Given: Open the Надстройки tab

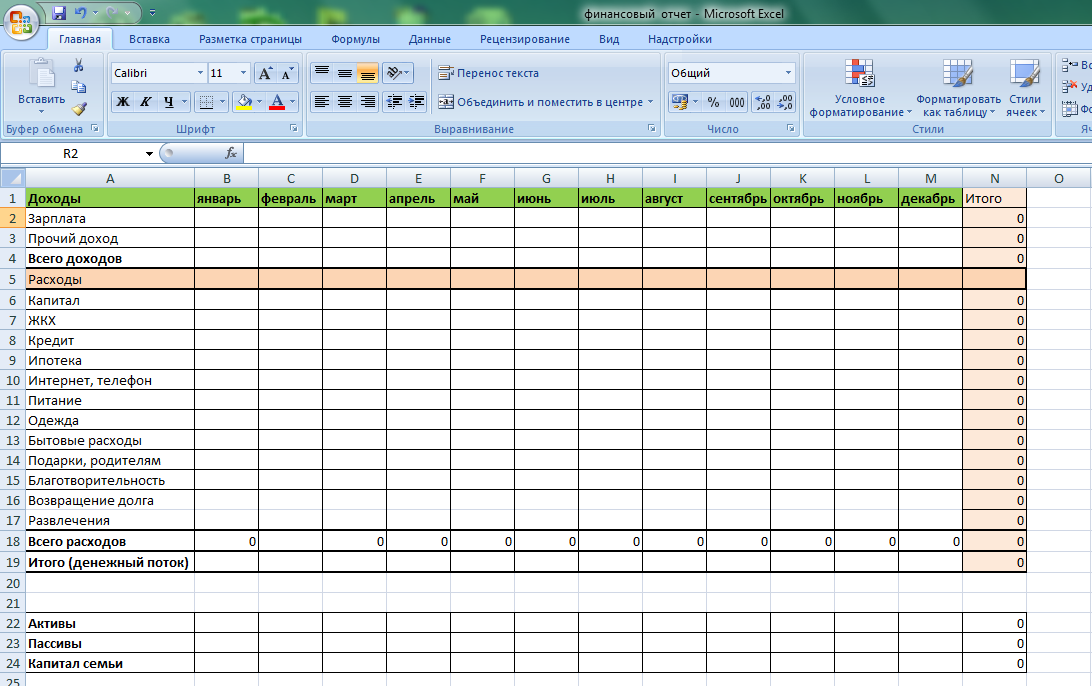Looking at the screenshot, I should (680, 39).
